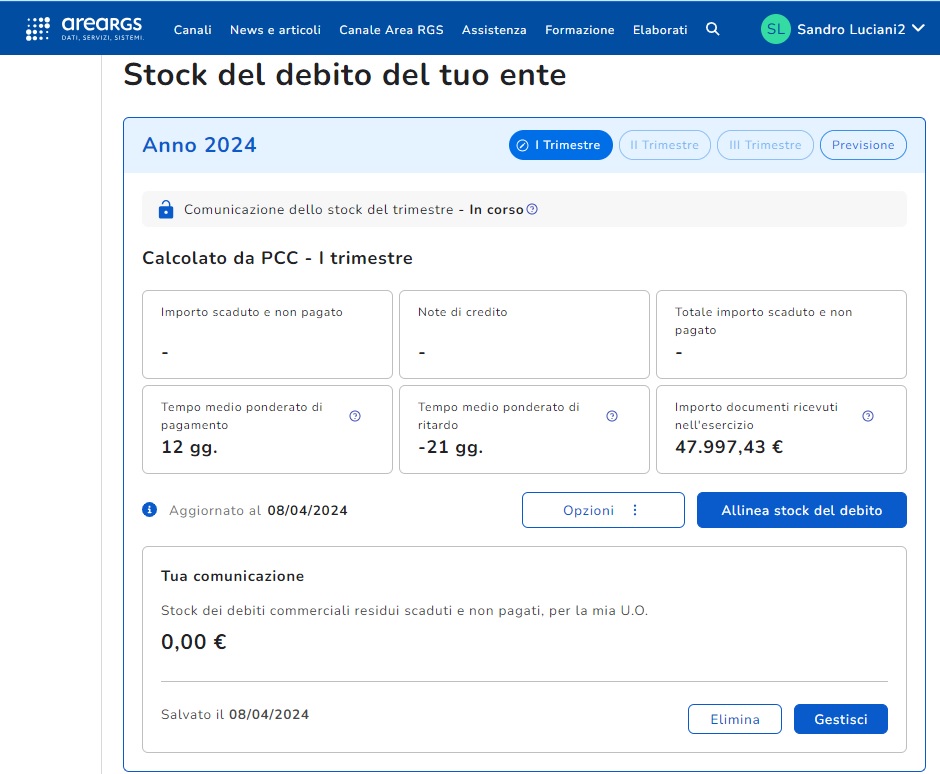The height and width of the screenshot is (774, 940).
Task: Open the Opzioni dropdown
Action: 603,510
